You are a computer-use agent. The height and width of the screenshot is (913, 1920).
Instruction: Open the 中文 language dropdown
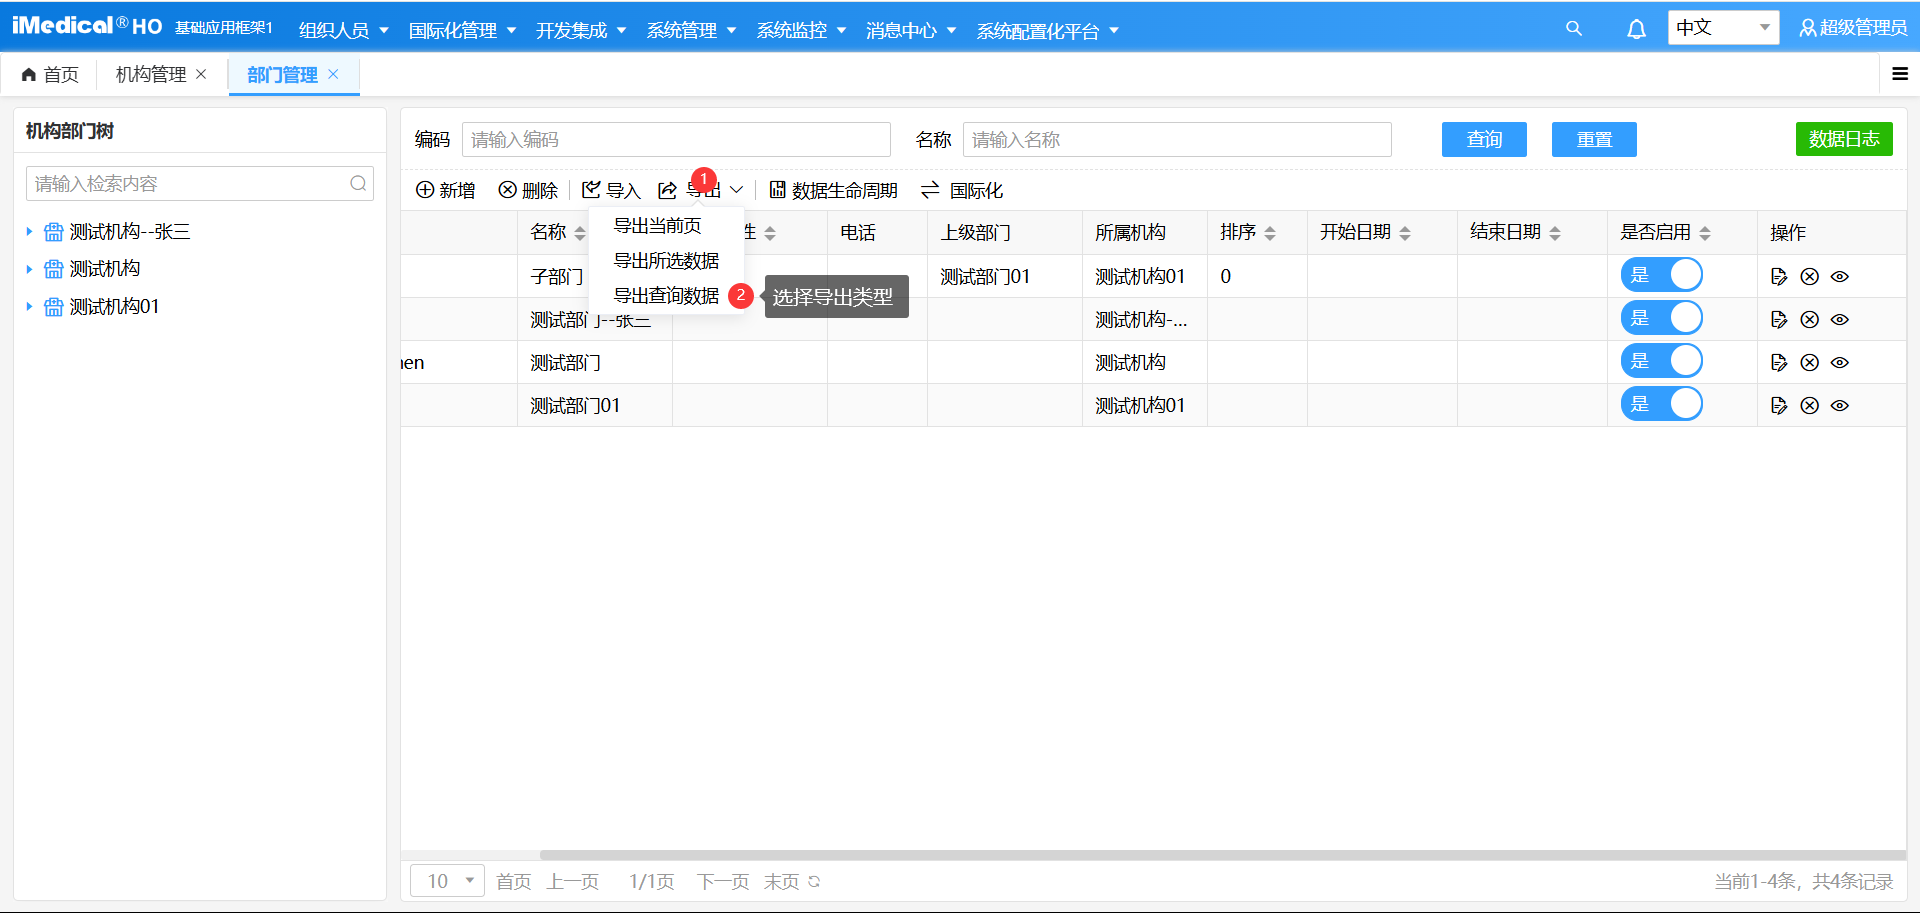[x=1722, y=28]
